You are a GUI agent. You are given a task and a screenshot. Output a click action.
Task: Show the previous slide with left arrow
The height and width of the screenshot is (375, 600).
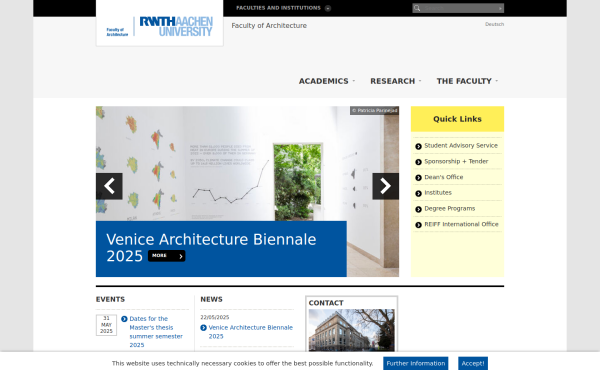(x=109, y=186)
